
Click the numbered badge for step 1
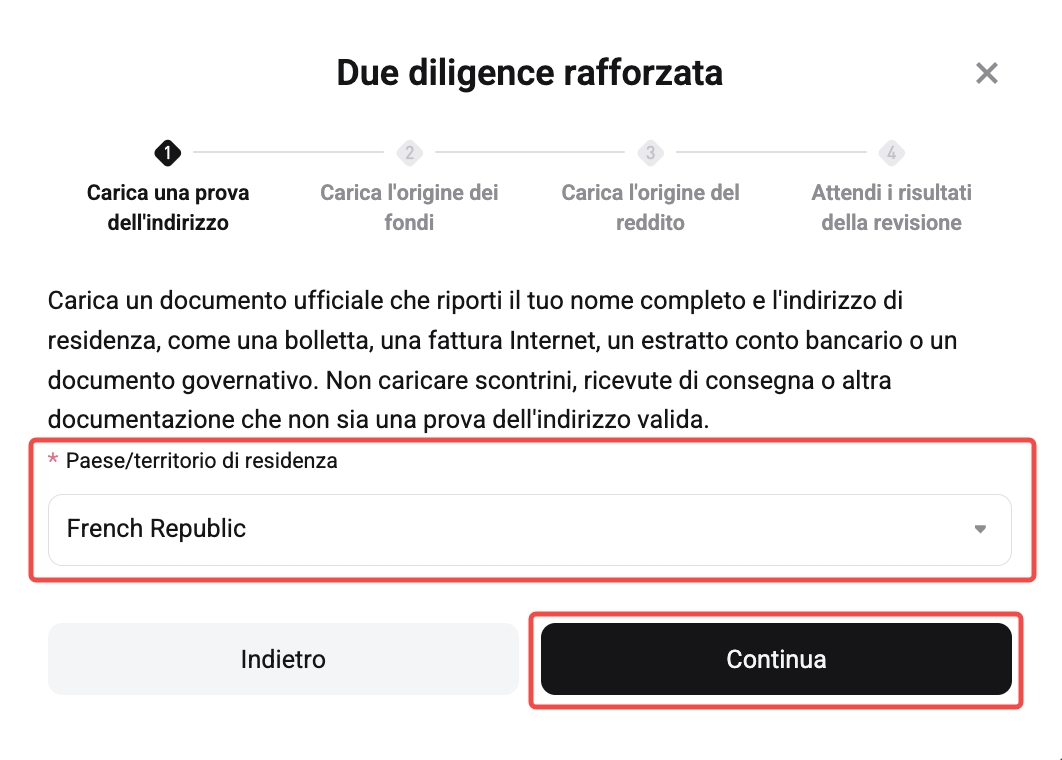(167, 153)
